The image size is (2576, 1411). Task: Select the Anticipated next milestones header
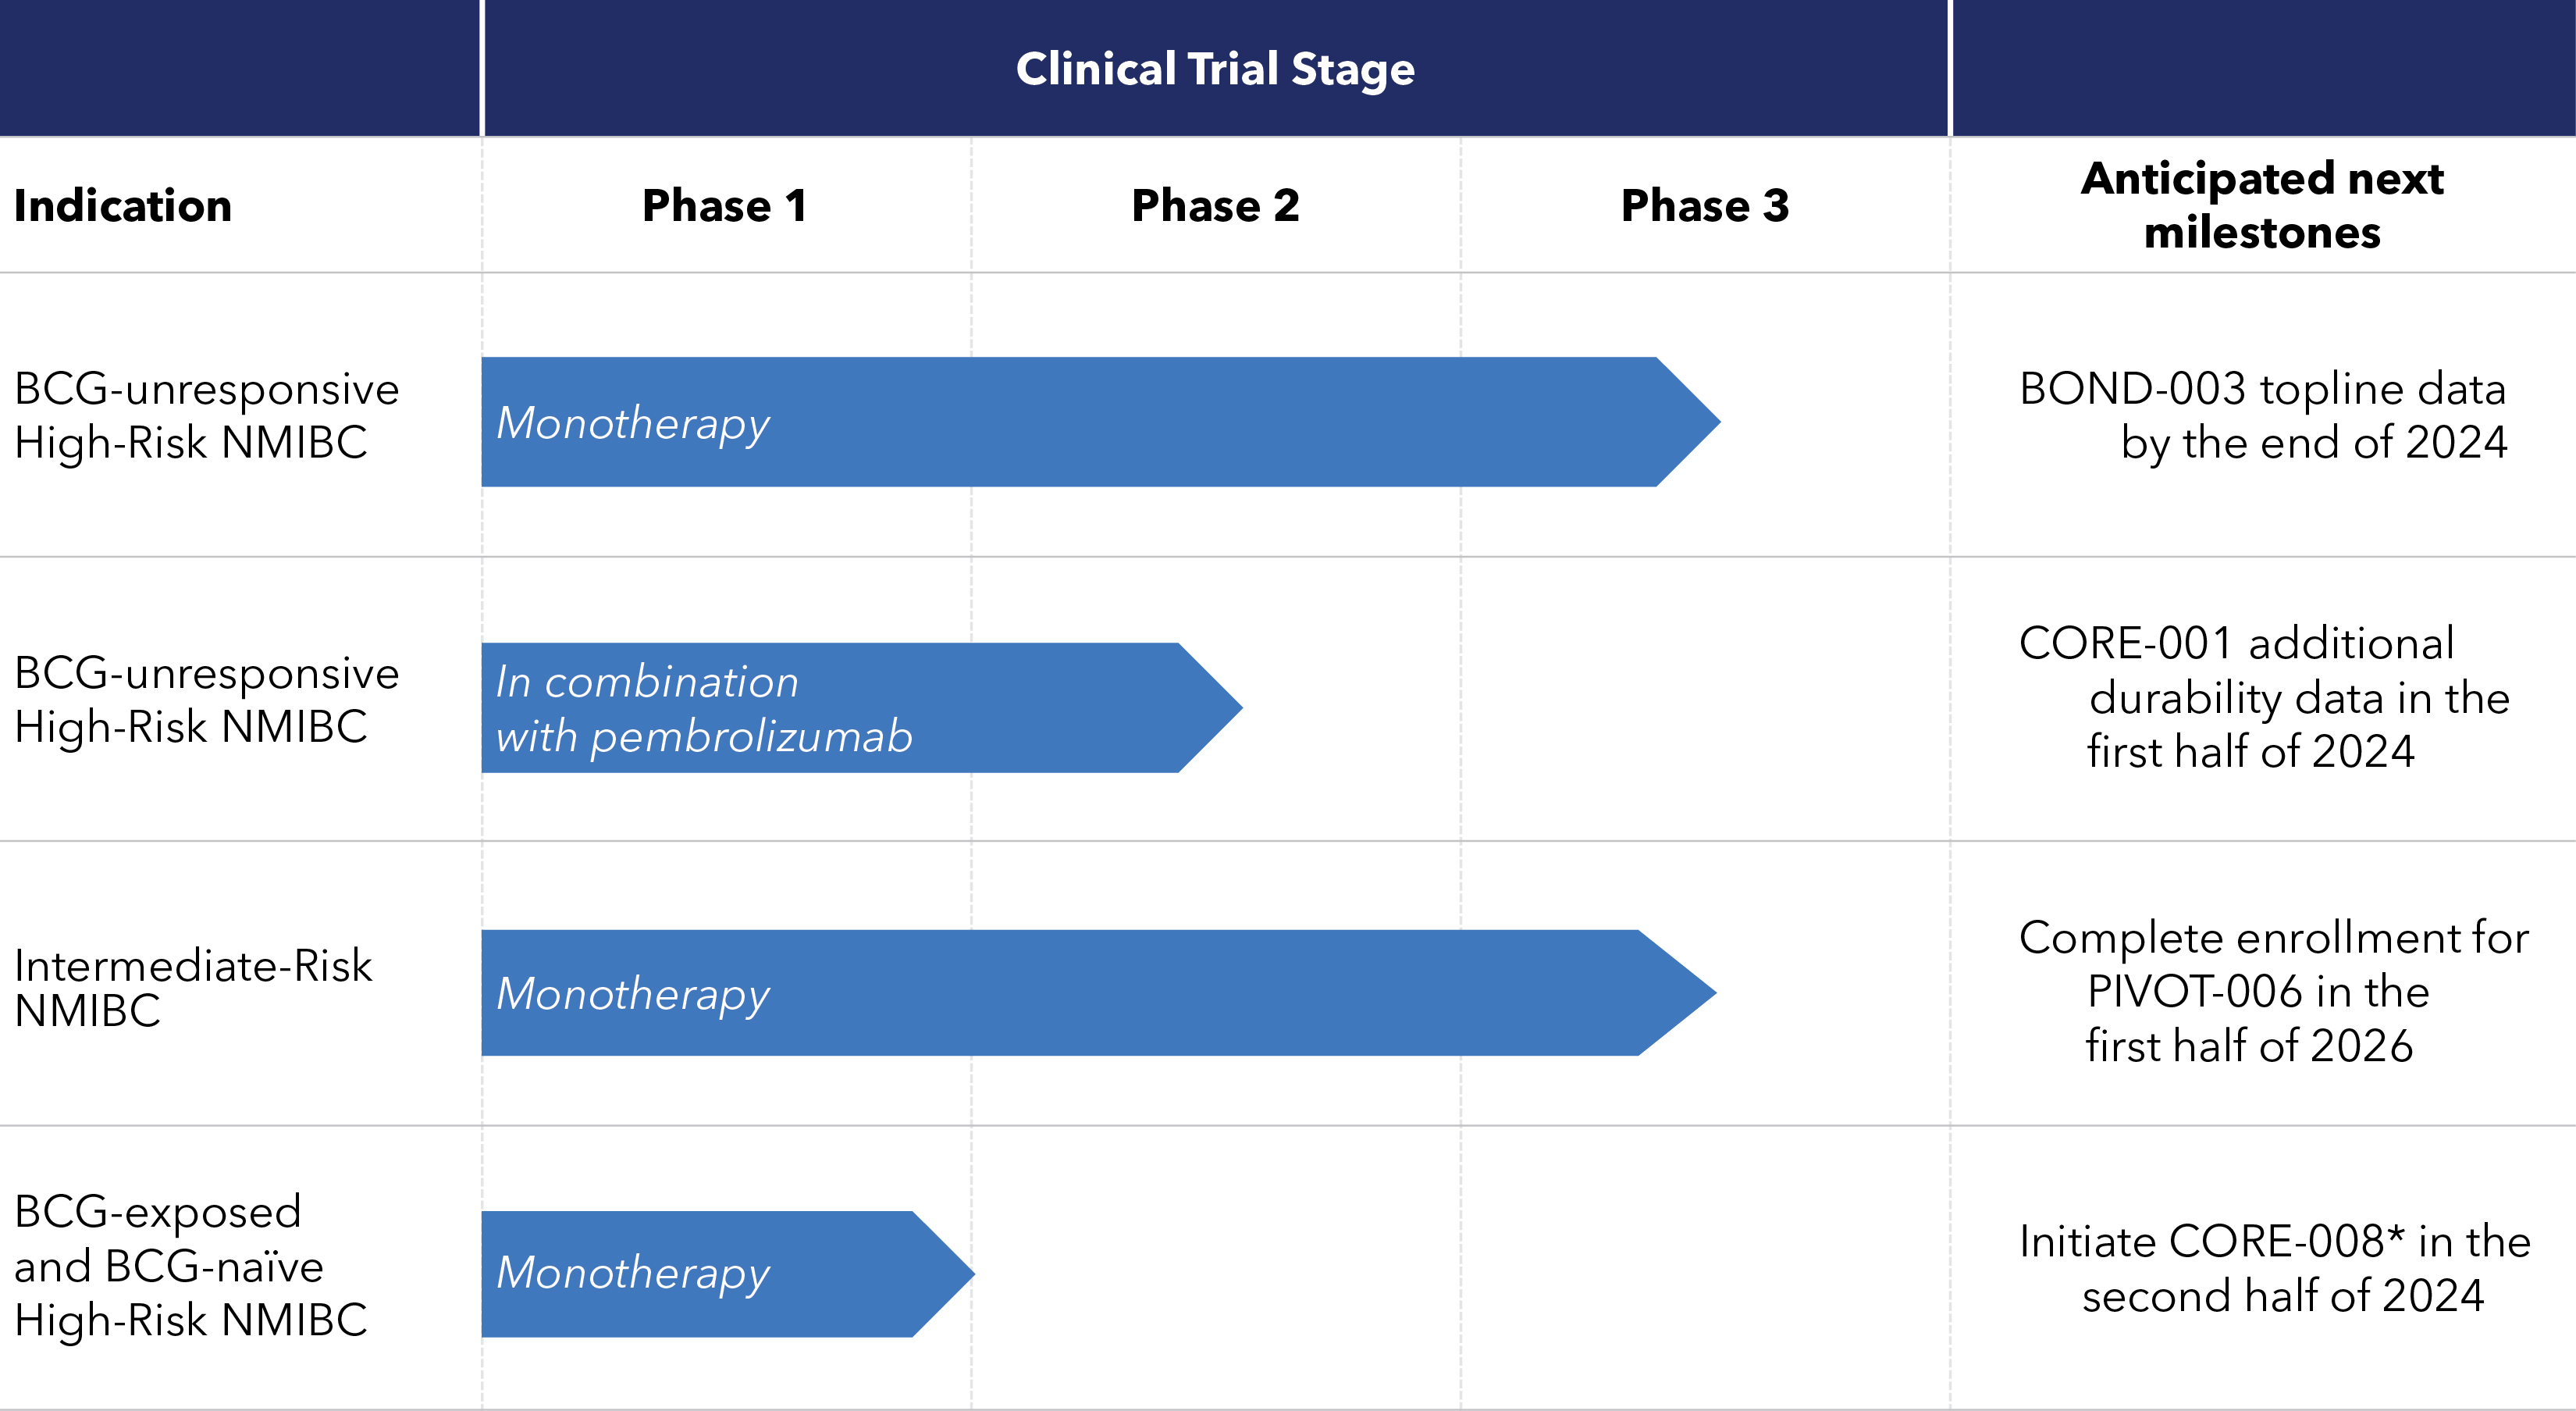click(x=2262, y=206)
